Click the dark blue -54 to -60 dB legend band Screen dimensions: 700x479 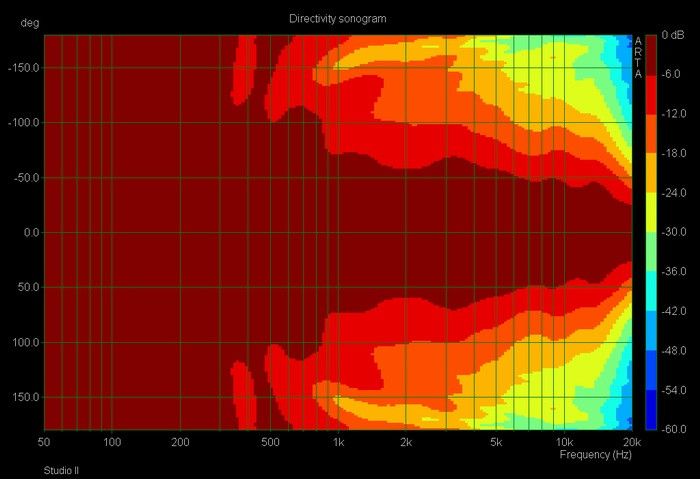[651, 410]
